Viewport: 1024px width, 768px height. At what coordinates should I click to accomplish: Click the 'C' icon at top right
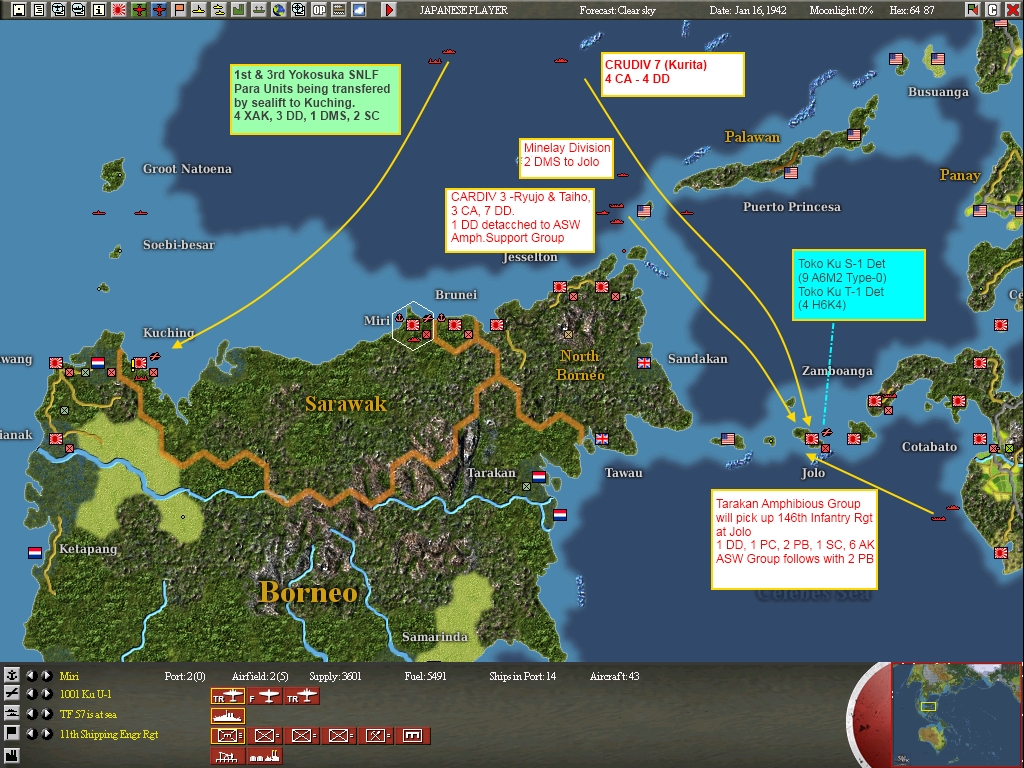[x=992, y=10]
